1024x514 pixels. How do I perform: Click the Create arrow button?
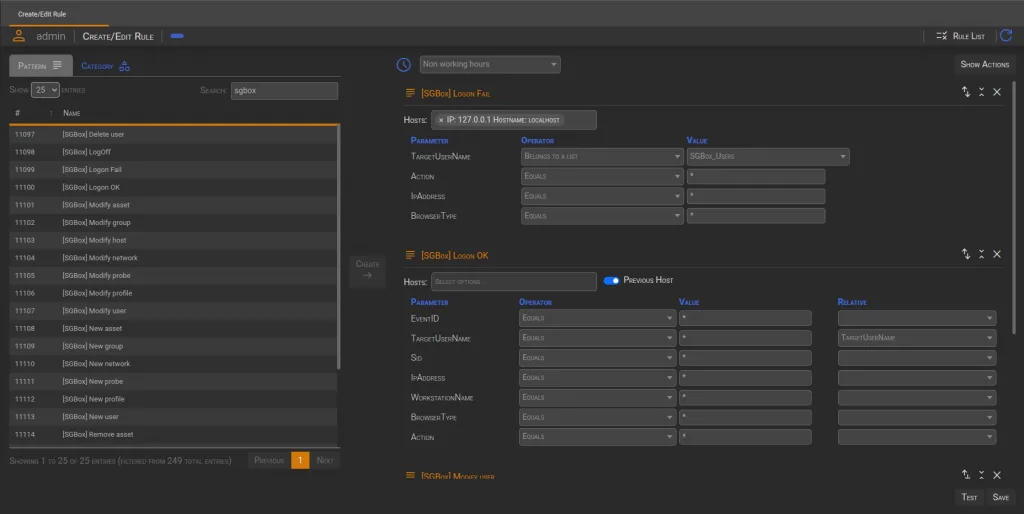368,270
